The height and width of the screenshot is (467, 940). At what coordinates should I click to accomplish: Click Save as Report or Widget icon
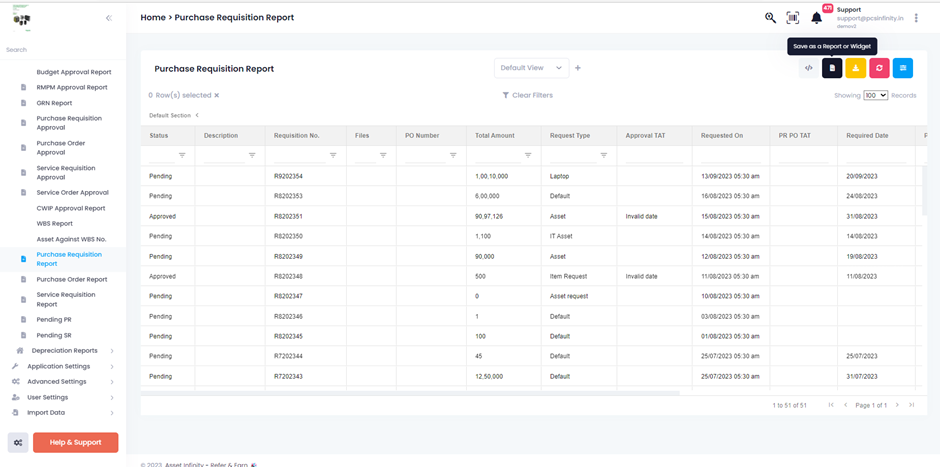point(832,68)
